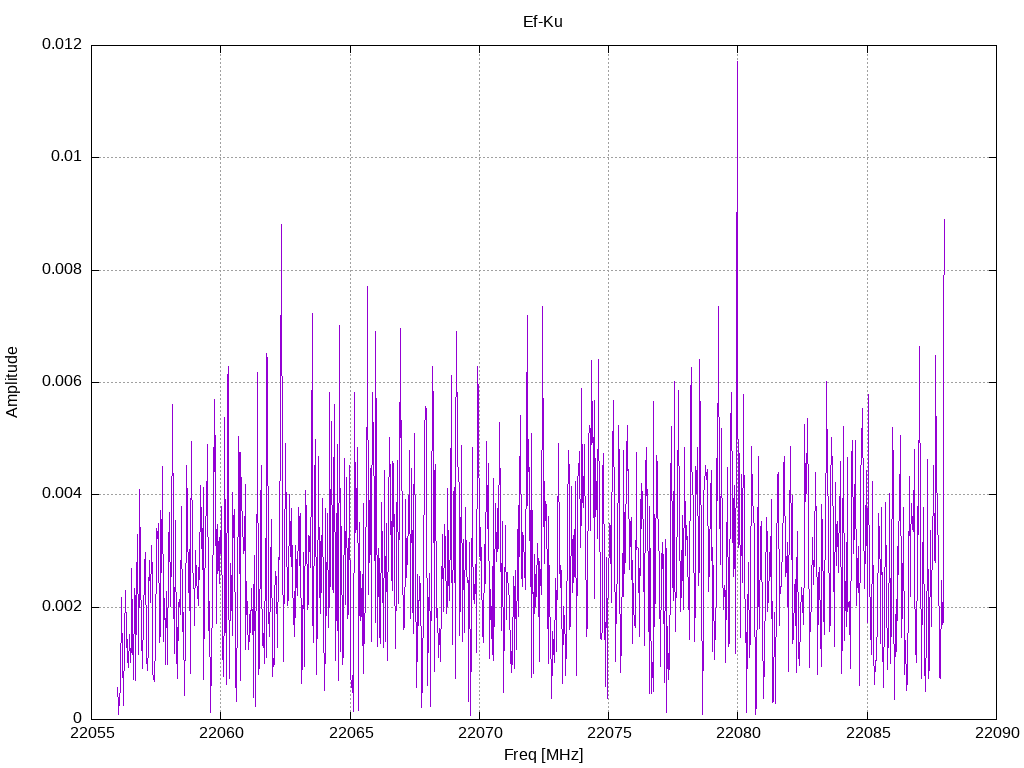Select the 'Amplitude' y-axis label
The image size is (1024, 768).
click(12, 382)
